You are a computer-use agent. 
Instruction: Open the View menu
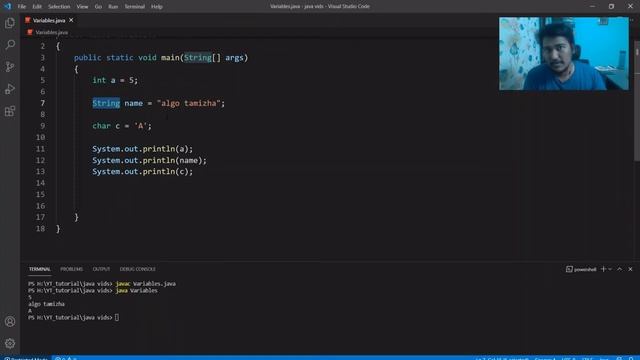(x=82, y=7)
